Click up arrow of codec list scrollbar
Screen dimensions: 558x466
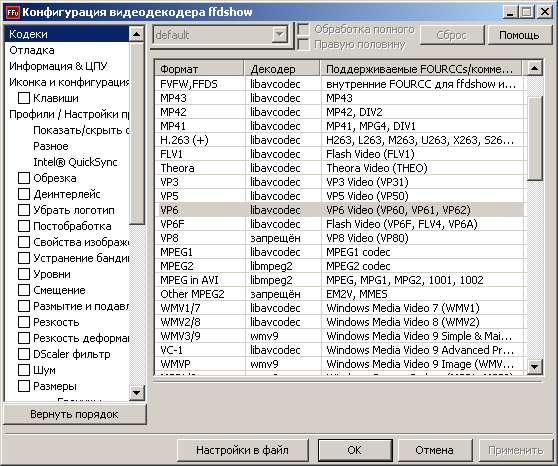(535, 68)
